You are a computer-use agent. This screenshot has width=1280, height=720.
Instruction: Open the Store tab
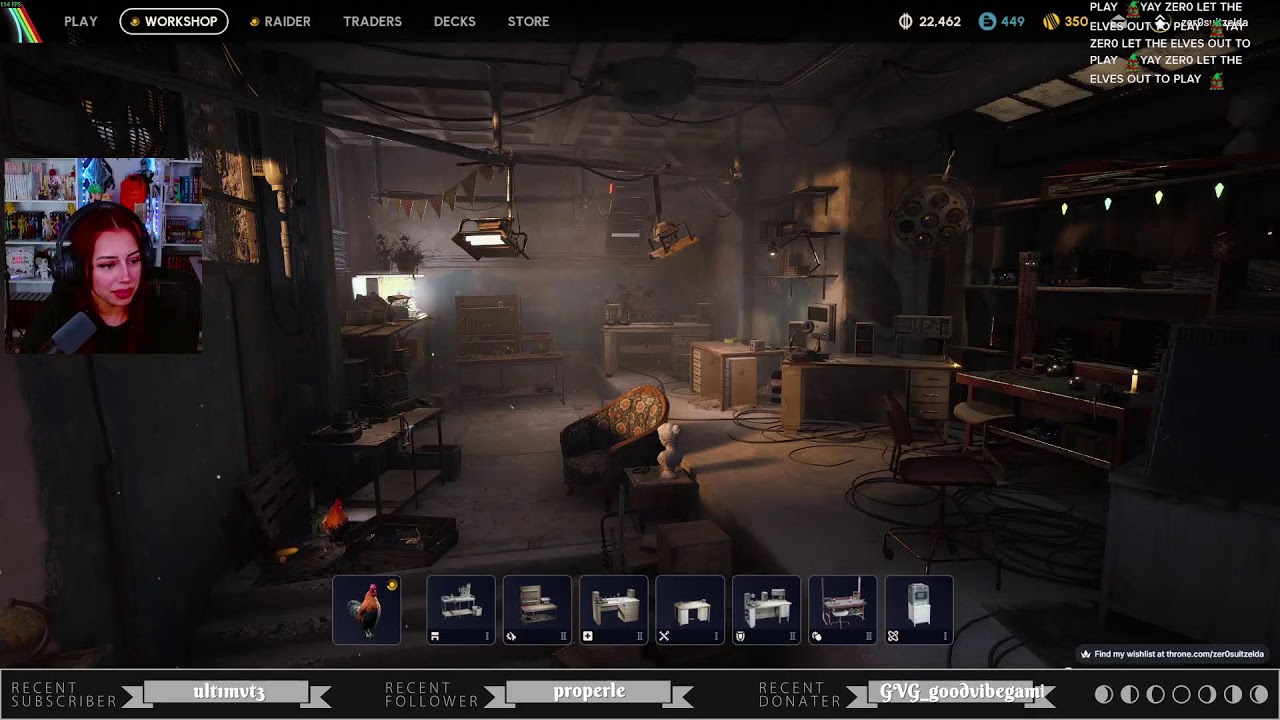(x=528, y=21)
